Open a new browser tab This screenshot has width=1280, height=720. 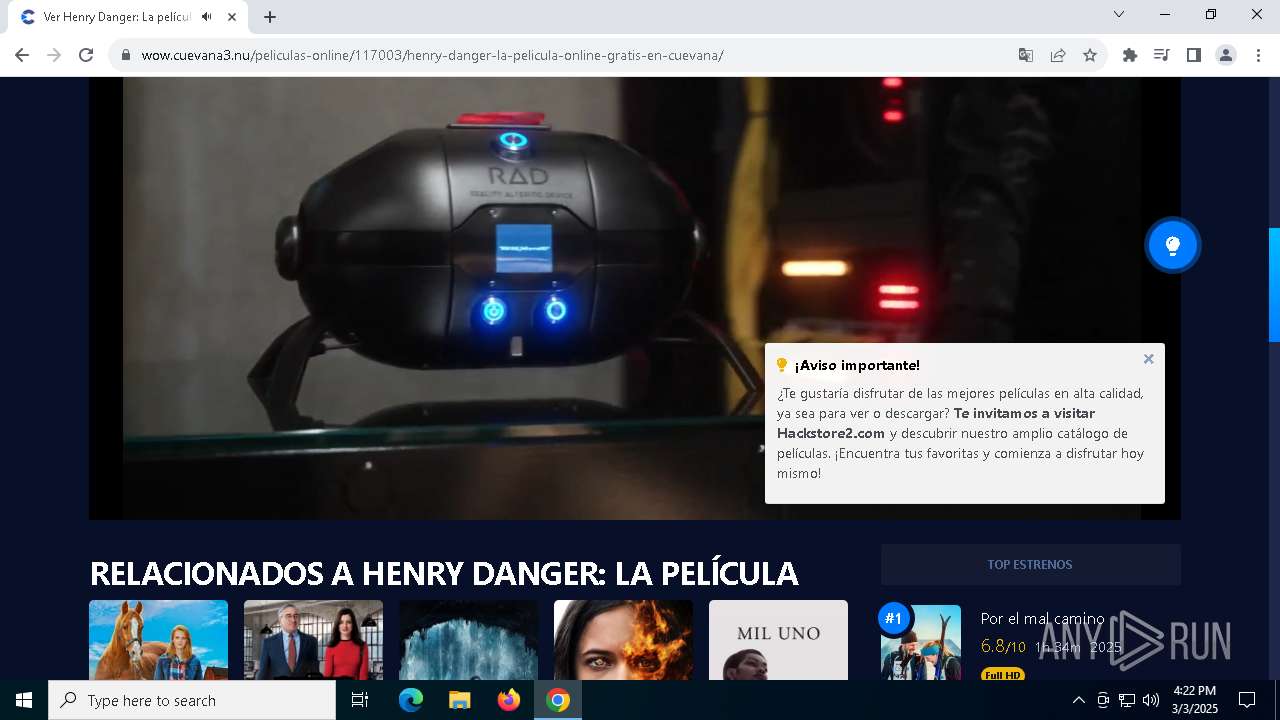click(x=270, y=17)
